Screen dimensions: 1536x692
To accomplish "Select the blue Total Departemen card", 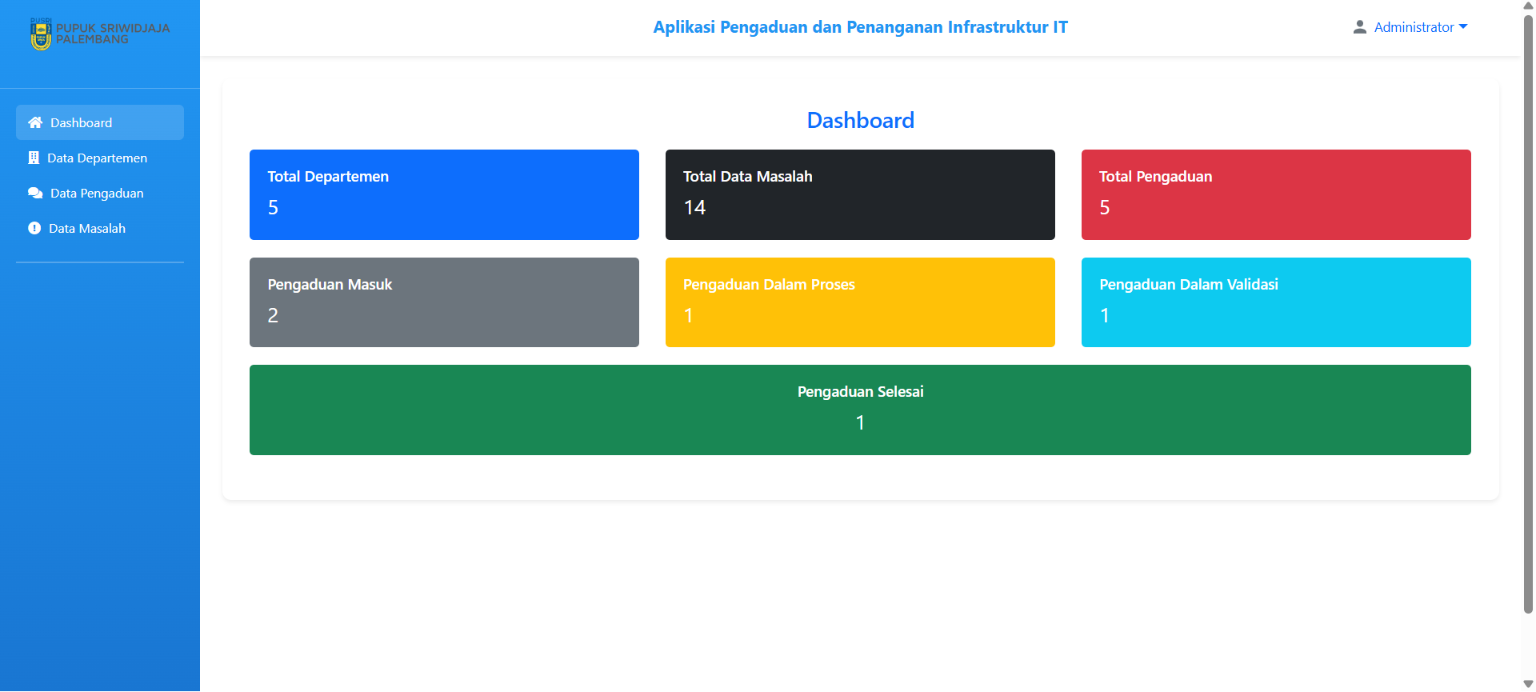I will [444, 195].
